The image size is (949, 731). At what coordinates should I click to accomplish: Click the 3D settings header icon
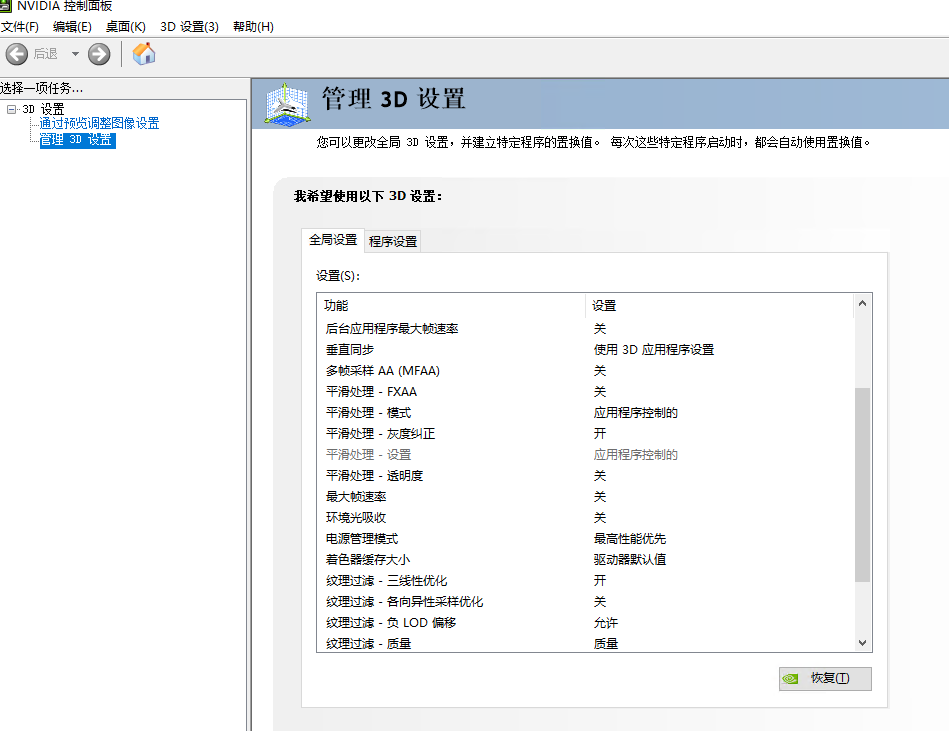[287, 104]
